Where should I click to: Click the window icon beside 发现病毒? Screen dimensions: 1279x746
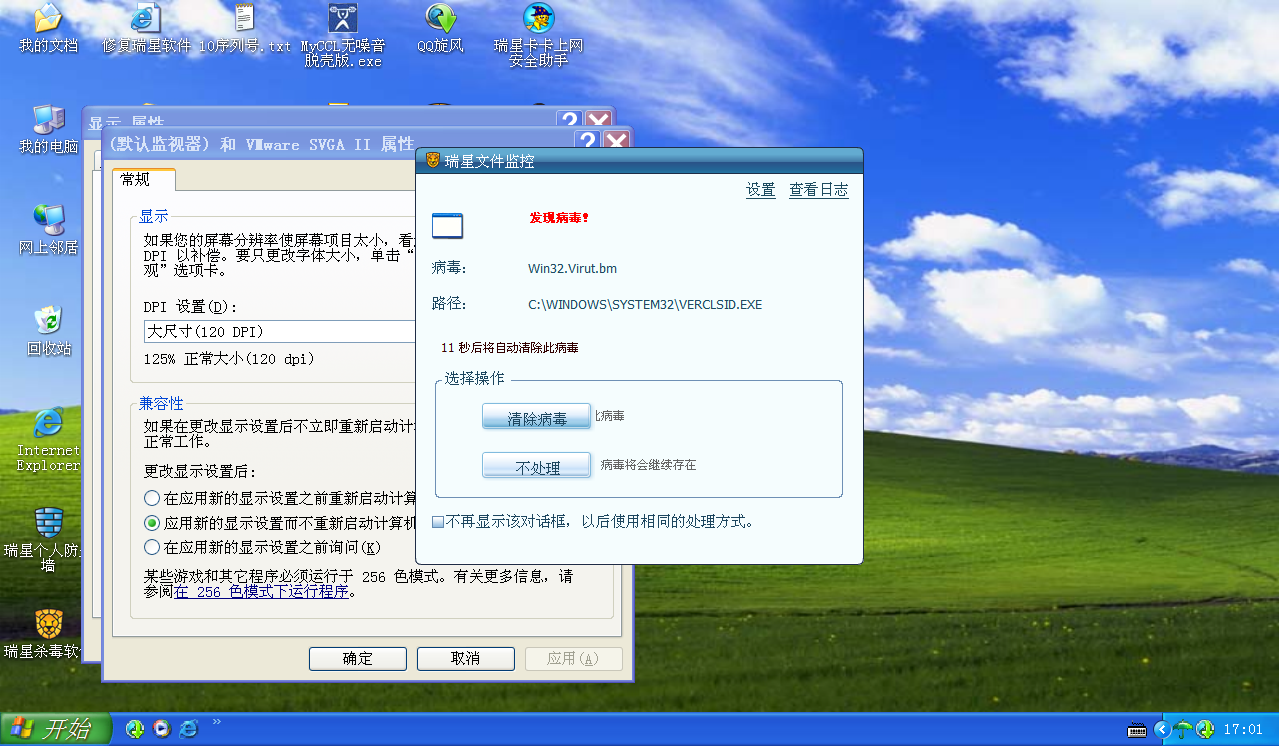coord(447,226)
